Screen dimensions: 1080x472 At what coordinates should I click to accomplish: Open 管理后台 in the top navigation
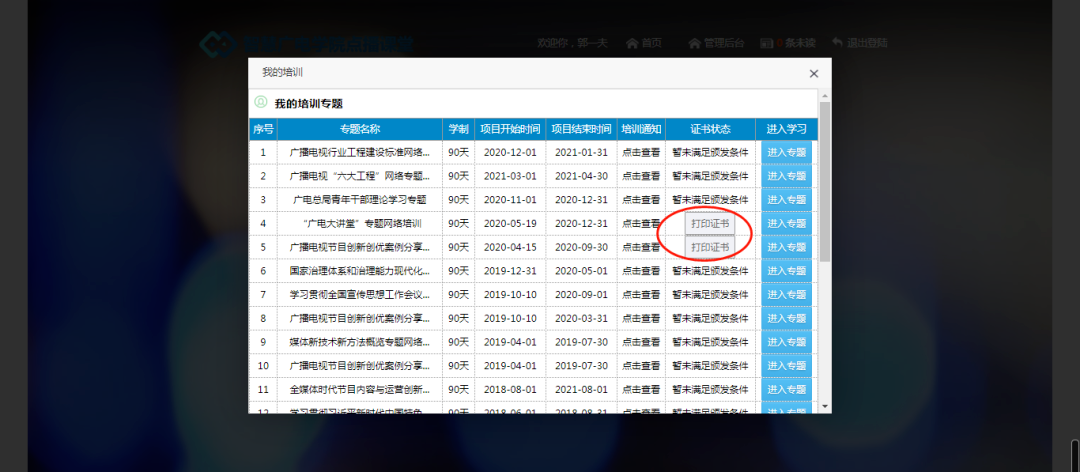pyautogui.click(x=724, y=43)
